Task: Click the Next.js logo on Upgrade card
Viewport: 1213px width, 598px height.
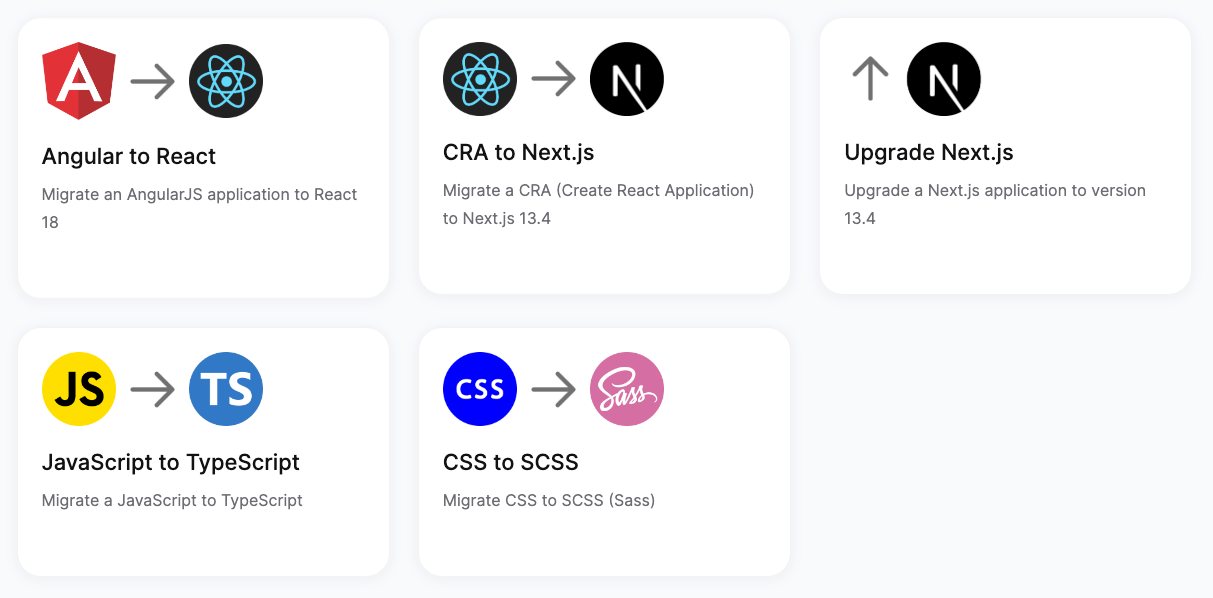Action: pyautogui.click(x=942, y=79)
